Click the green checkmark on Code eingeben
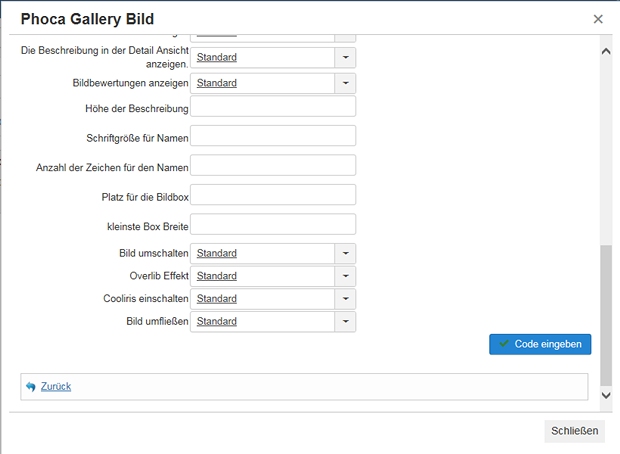The image size is (620, 454). (x=504, y=344)
